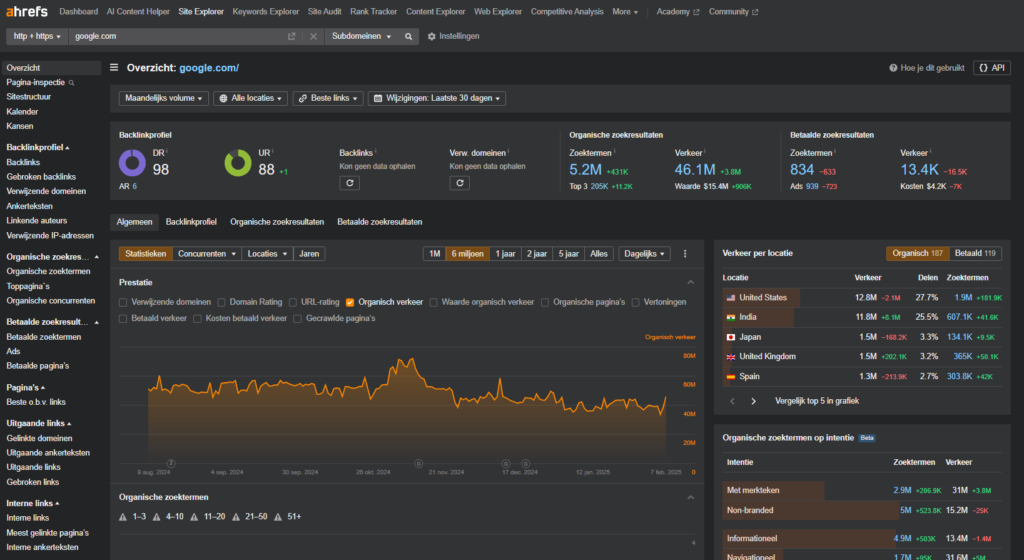The width and height of the screenshot is (1024, 560).
Task: Expand the Alle locaties dropdown
Action: click(250, 98)
